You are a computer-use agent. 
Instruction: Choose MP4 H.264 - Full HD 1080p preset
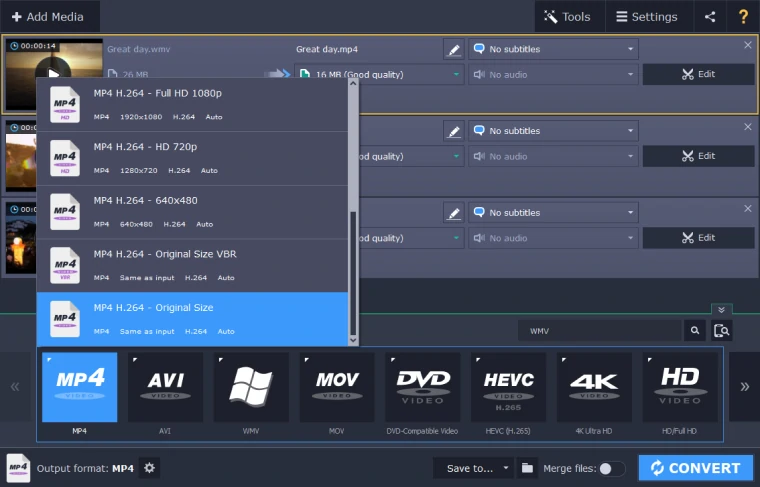click(192, 105)
